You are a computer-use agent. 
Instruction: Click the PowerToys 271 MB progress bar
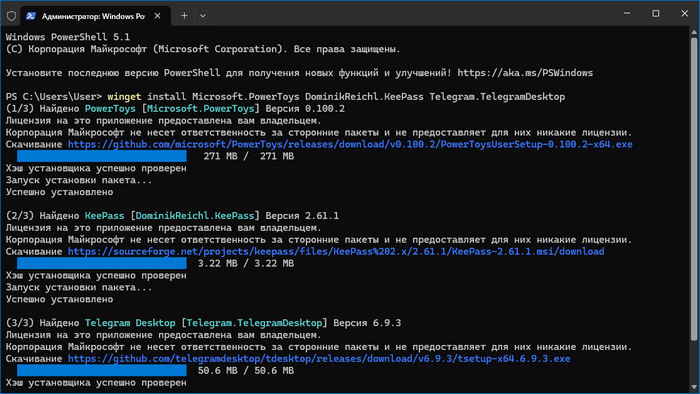click(102, 156)
